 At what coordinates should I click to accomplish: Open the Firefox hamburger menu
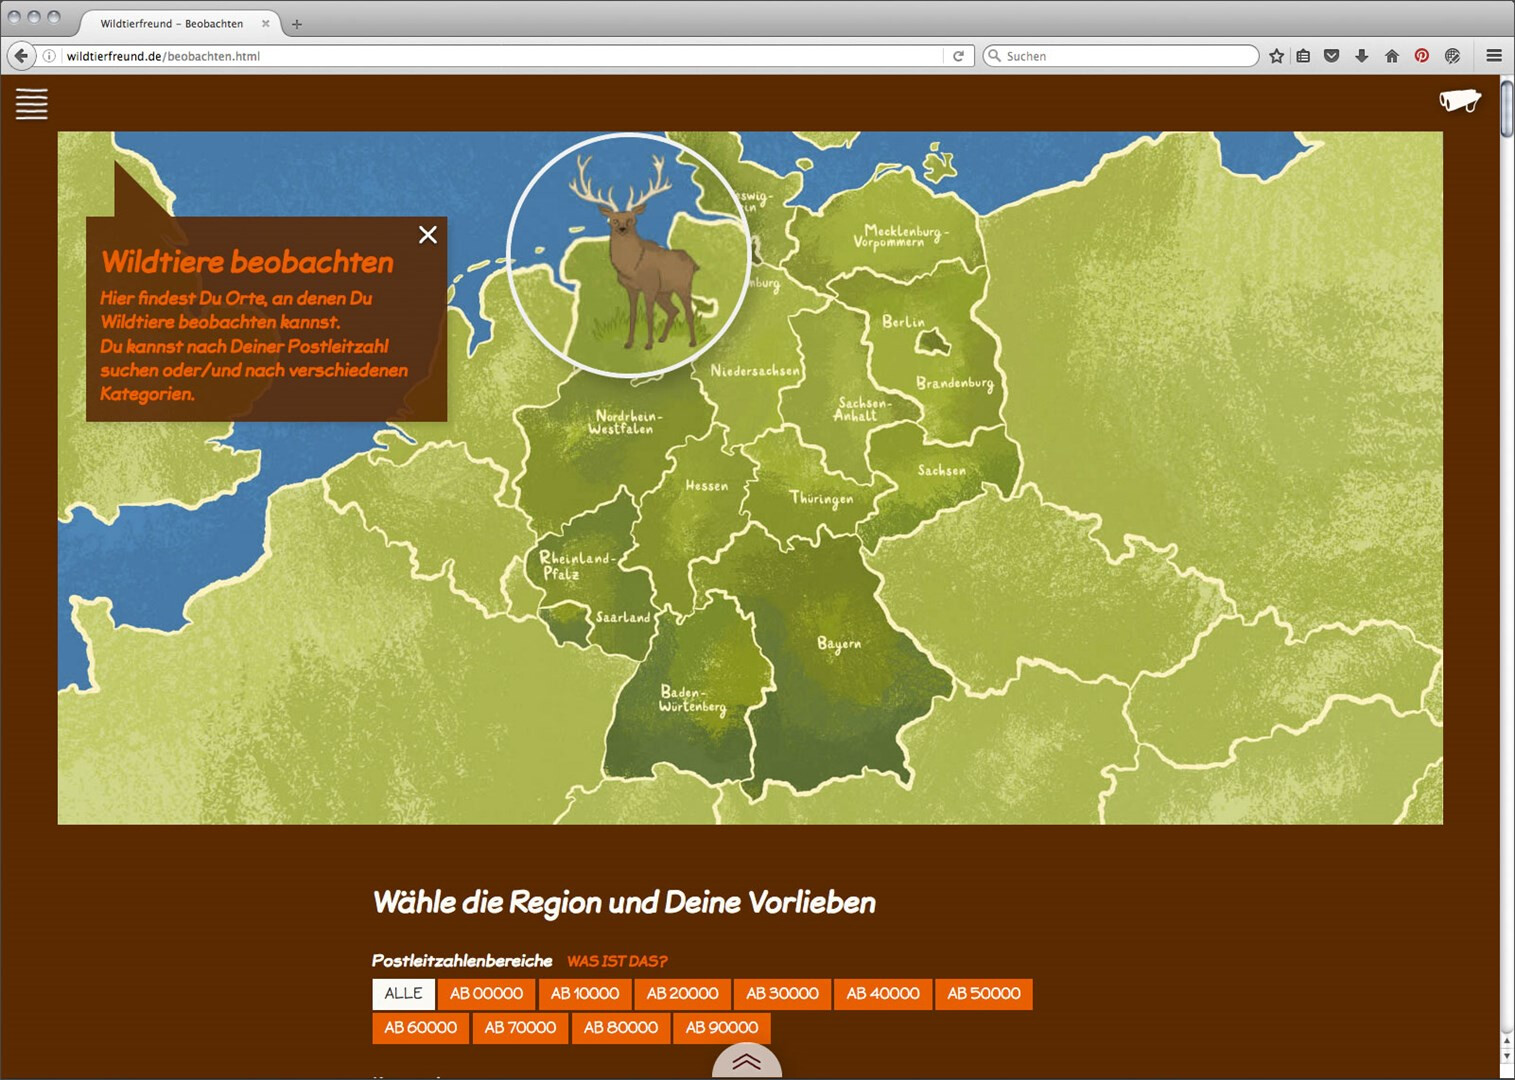pyautogui.click(x=1494, y=56)
